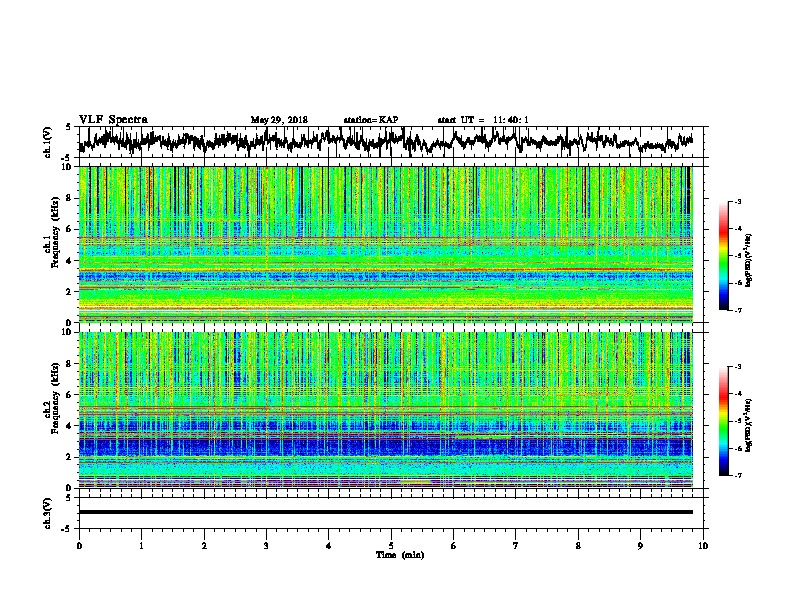Click the "9" tick on the time axis
The image size is (792, 612).
click(640, 546)
